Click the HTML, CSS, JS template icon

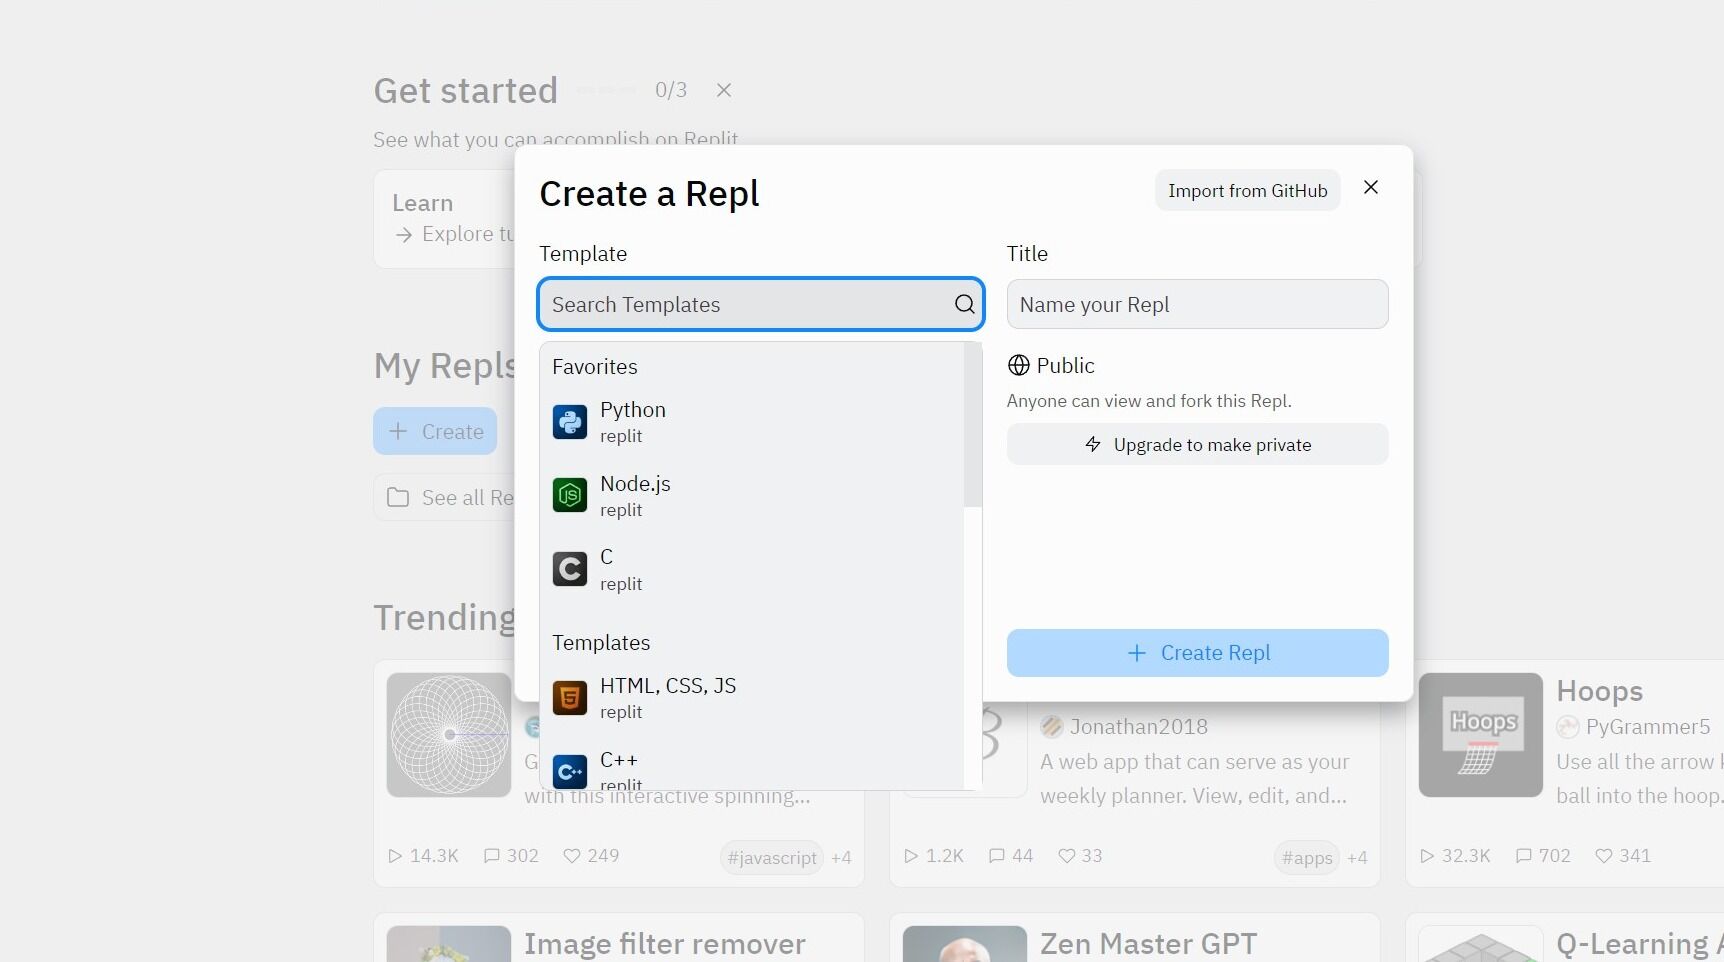[570, 697]
